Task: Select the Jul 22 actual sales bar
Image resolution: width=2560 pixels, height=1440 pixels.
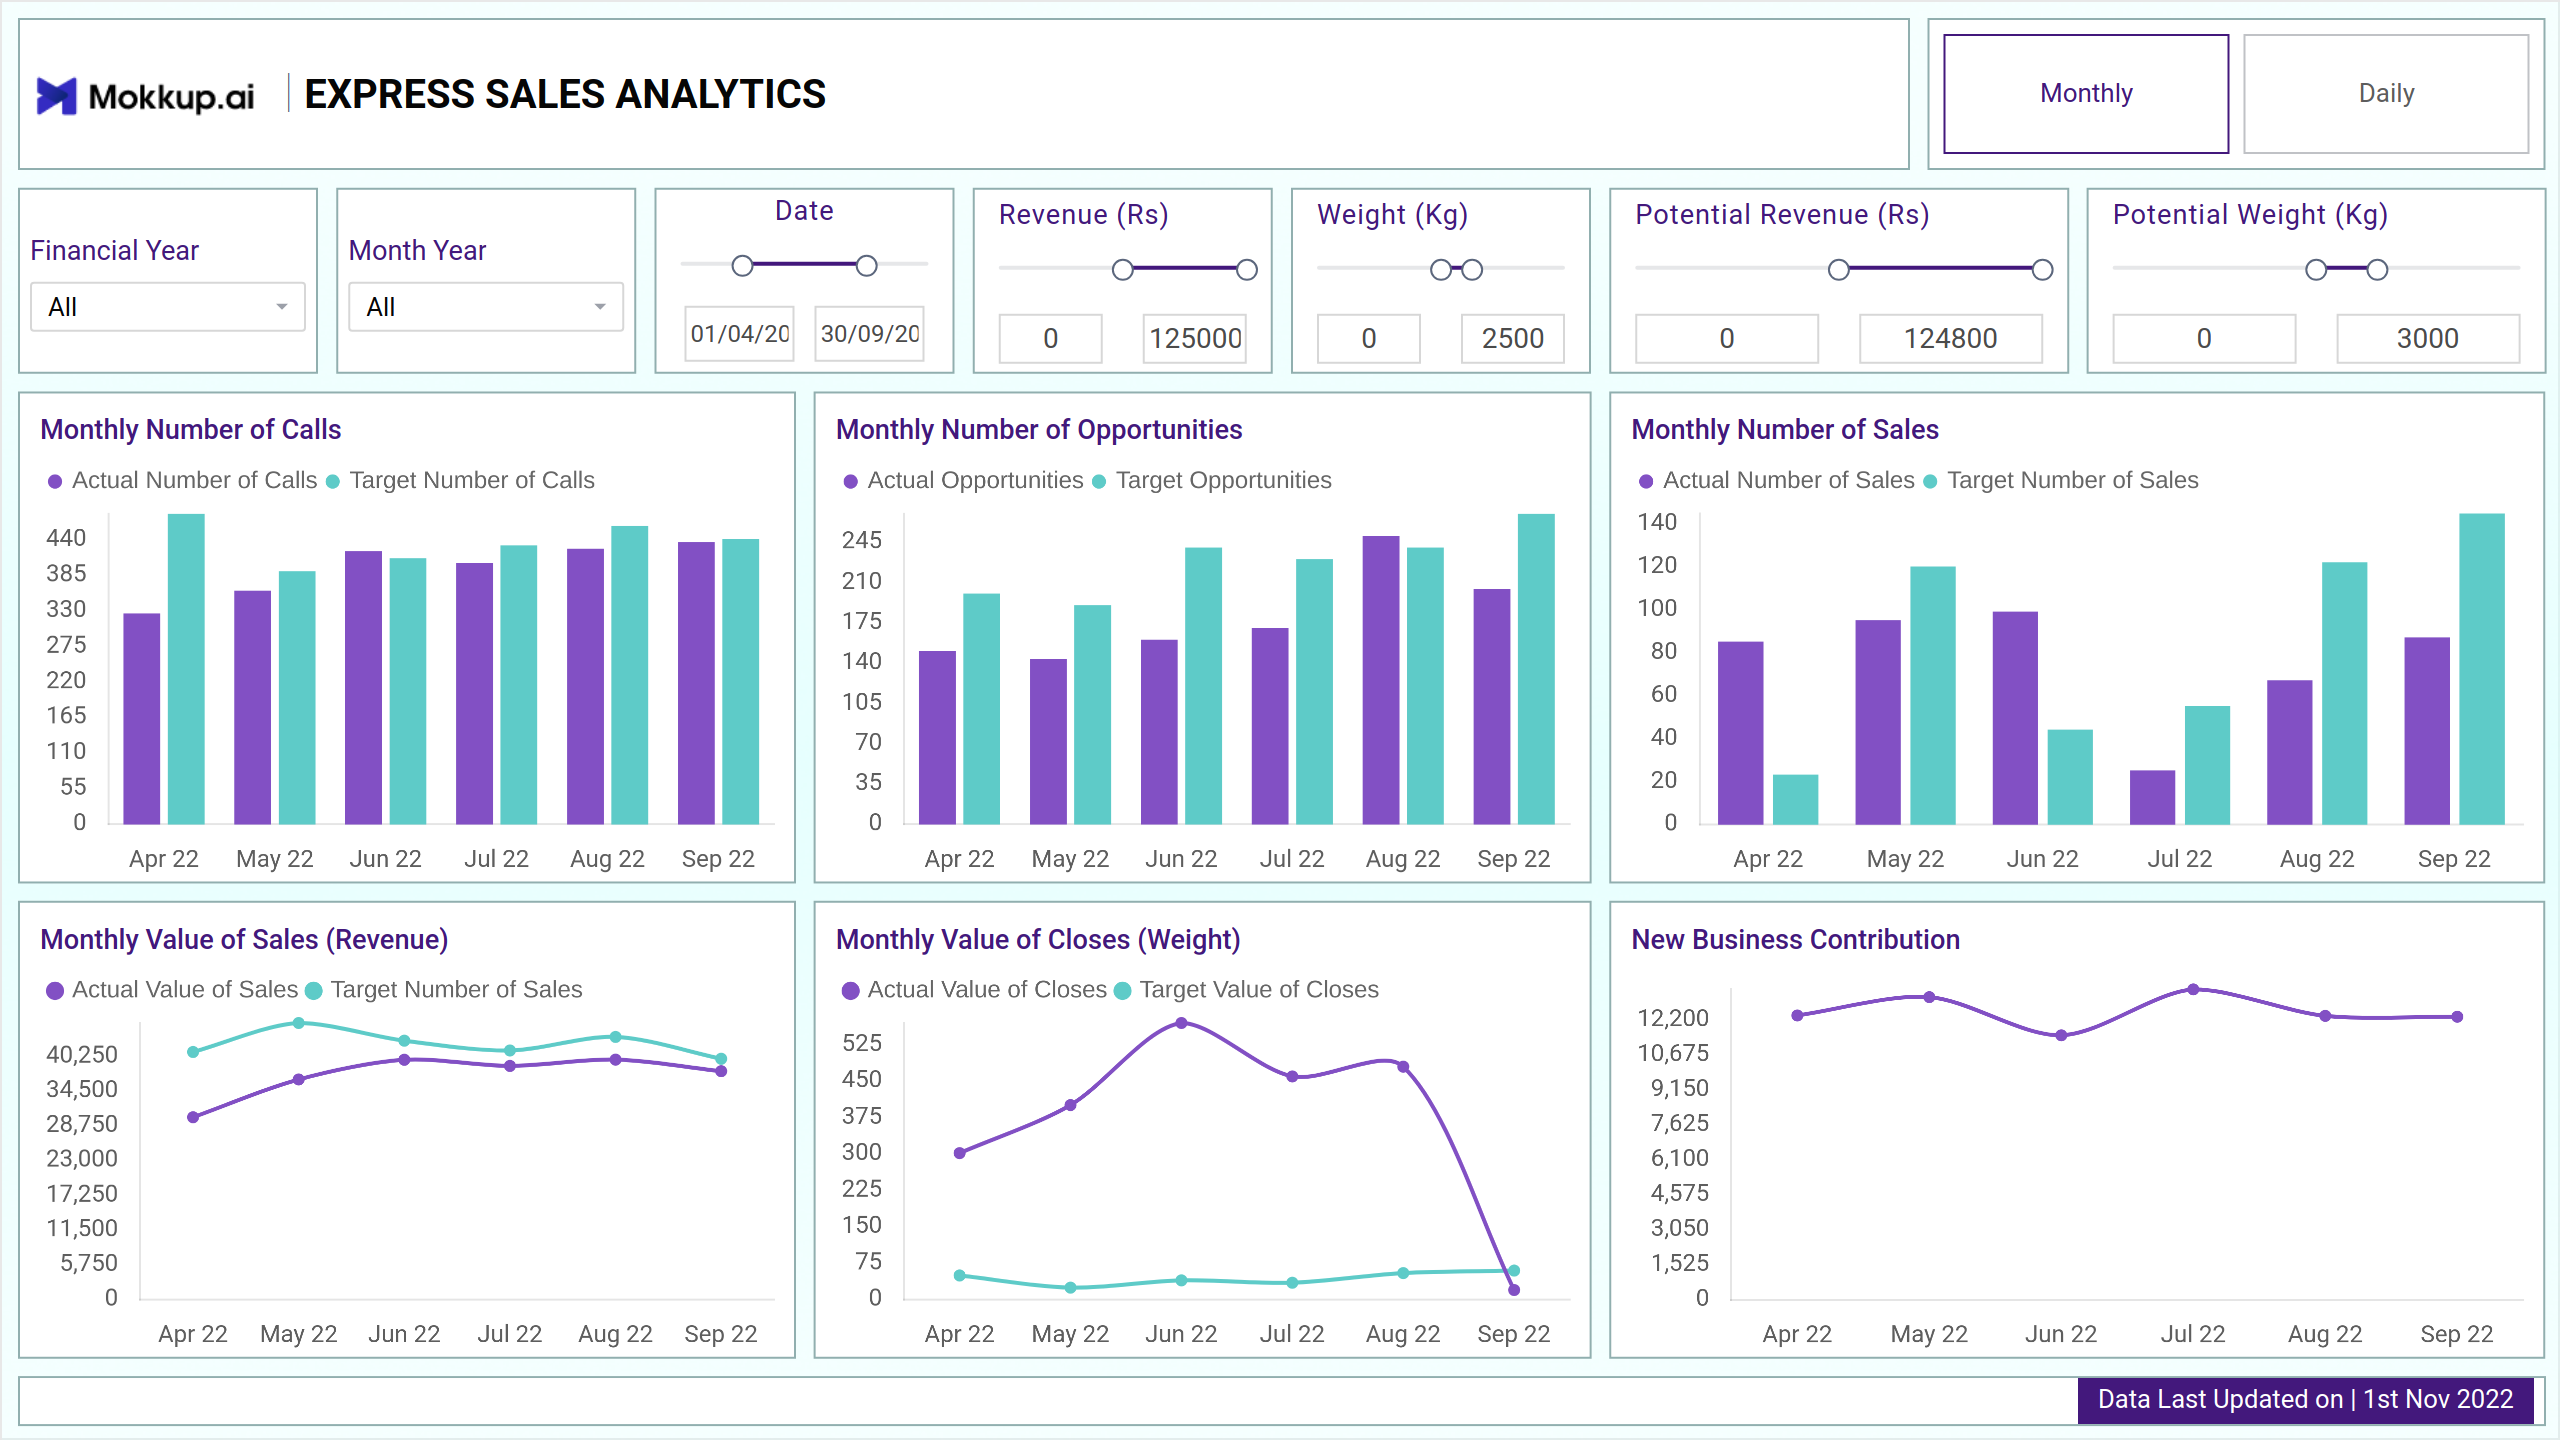Action: (2153, 797)
